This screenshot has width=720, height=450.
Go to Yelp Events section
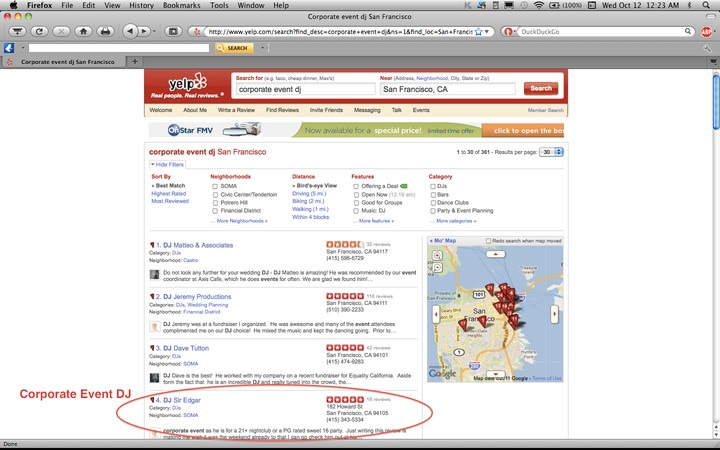[x=421, y=110]
